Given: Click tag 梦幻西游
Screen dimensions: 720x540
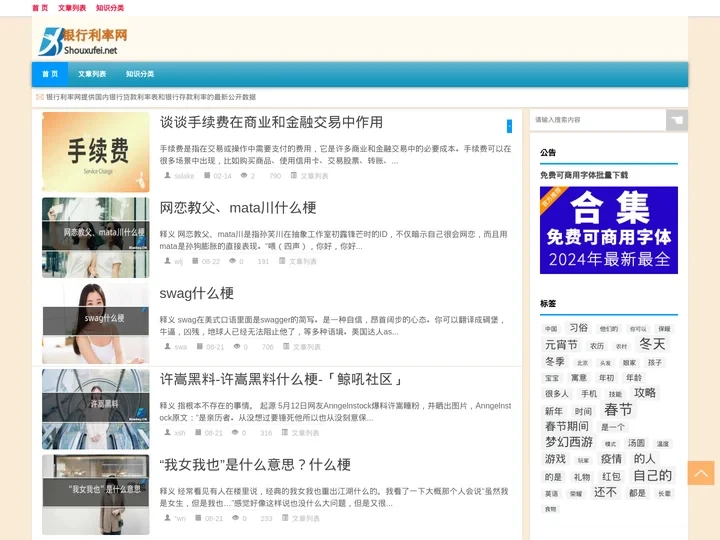Looking at the screenshot, I should 568,442.
